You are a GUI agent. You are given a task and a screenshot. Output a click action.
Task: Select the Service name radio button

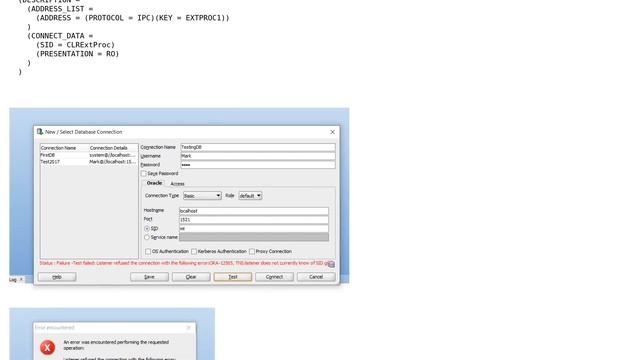[x=147, y=237]
